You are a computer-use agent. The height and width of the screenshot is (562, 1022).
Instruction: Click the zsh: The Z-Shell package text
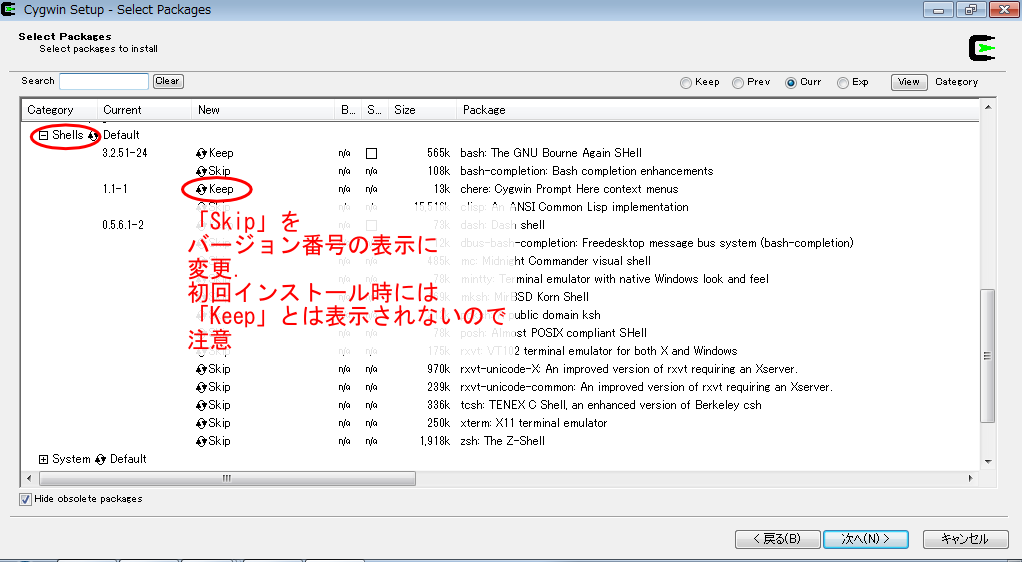pos(502,441)
